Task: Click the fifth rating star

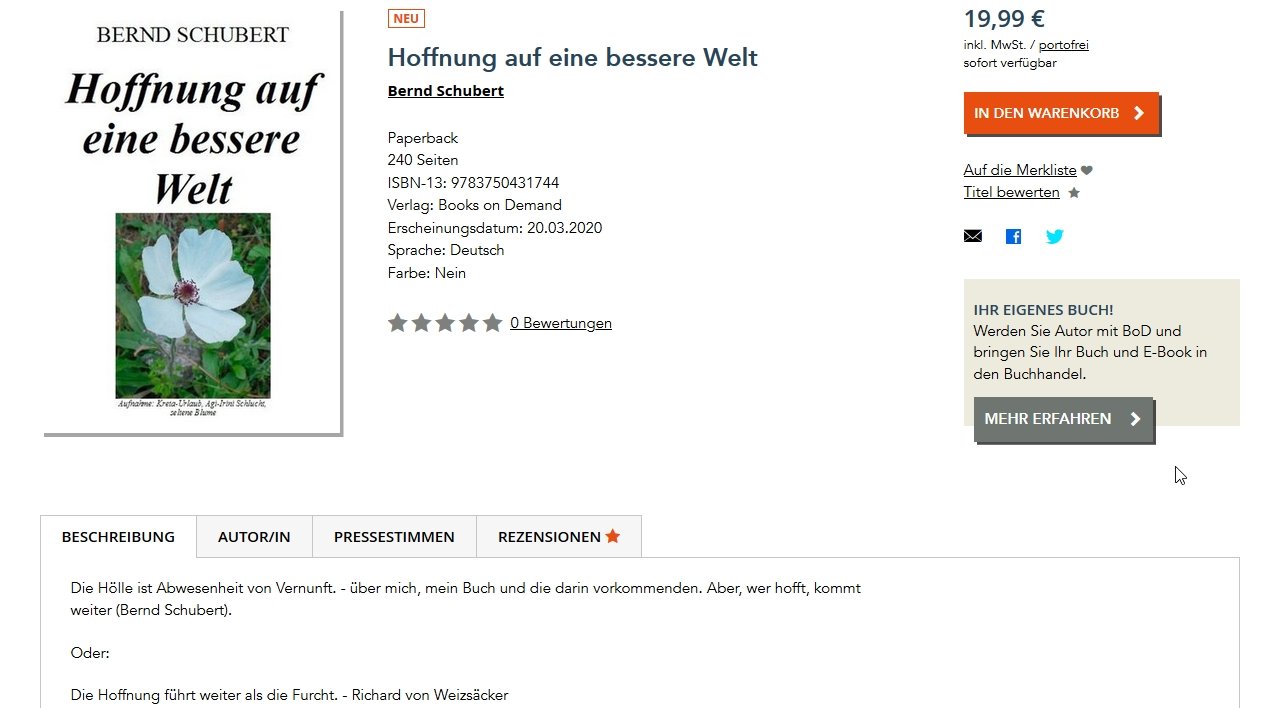Action: point(492,323)
